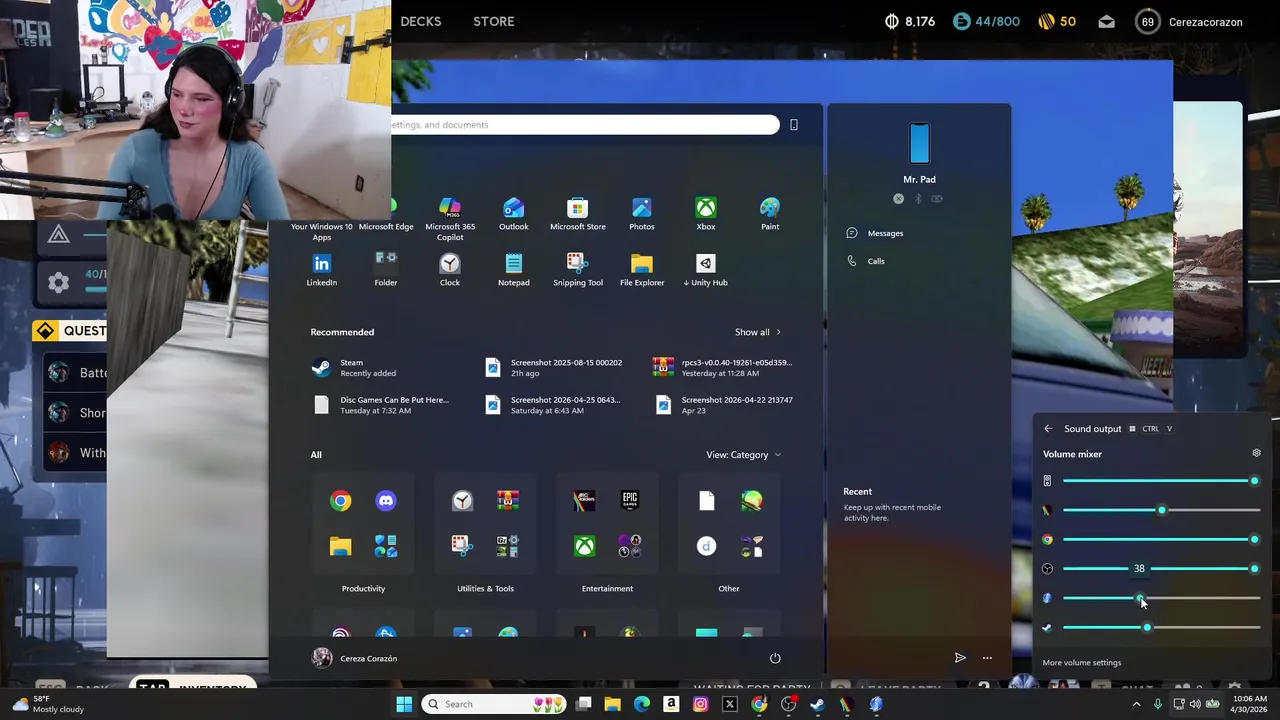Show hidden system tray icons
Viewport: 1280px width, 720px height.
click(1136, 704)
